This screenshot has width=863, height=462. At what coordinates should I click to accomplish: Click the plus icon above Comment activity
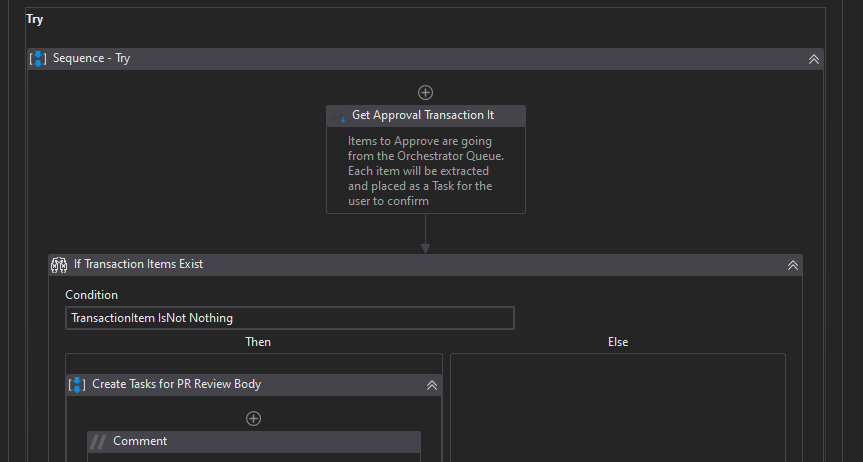point(254,418)
